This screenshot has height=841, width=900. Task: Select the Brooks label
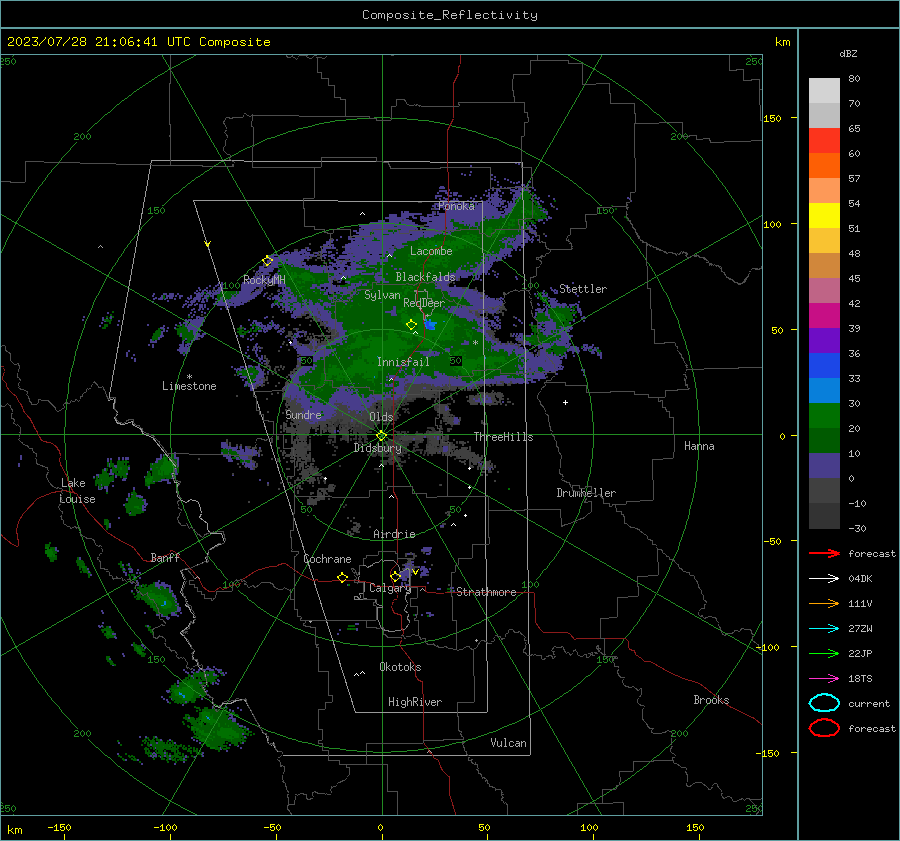(711, 700)
